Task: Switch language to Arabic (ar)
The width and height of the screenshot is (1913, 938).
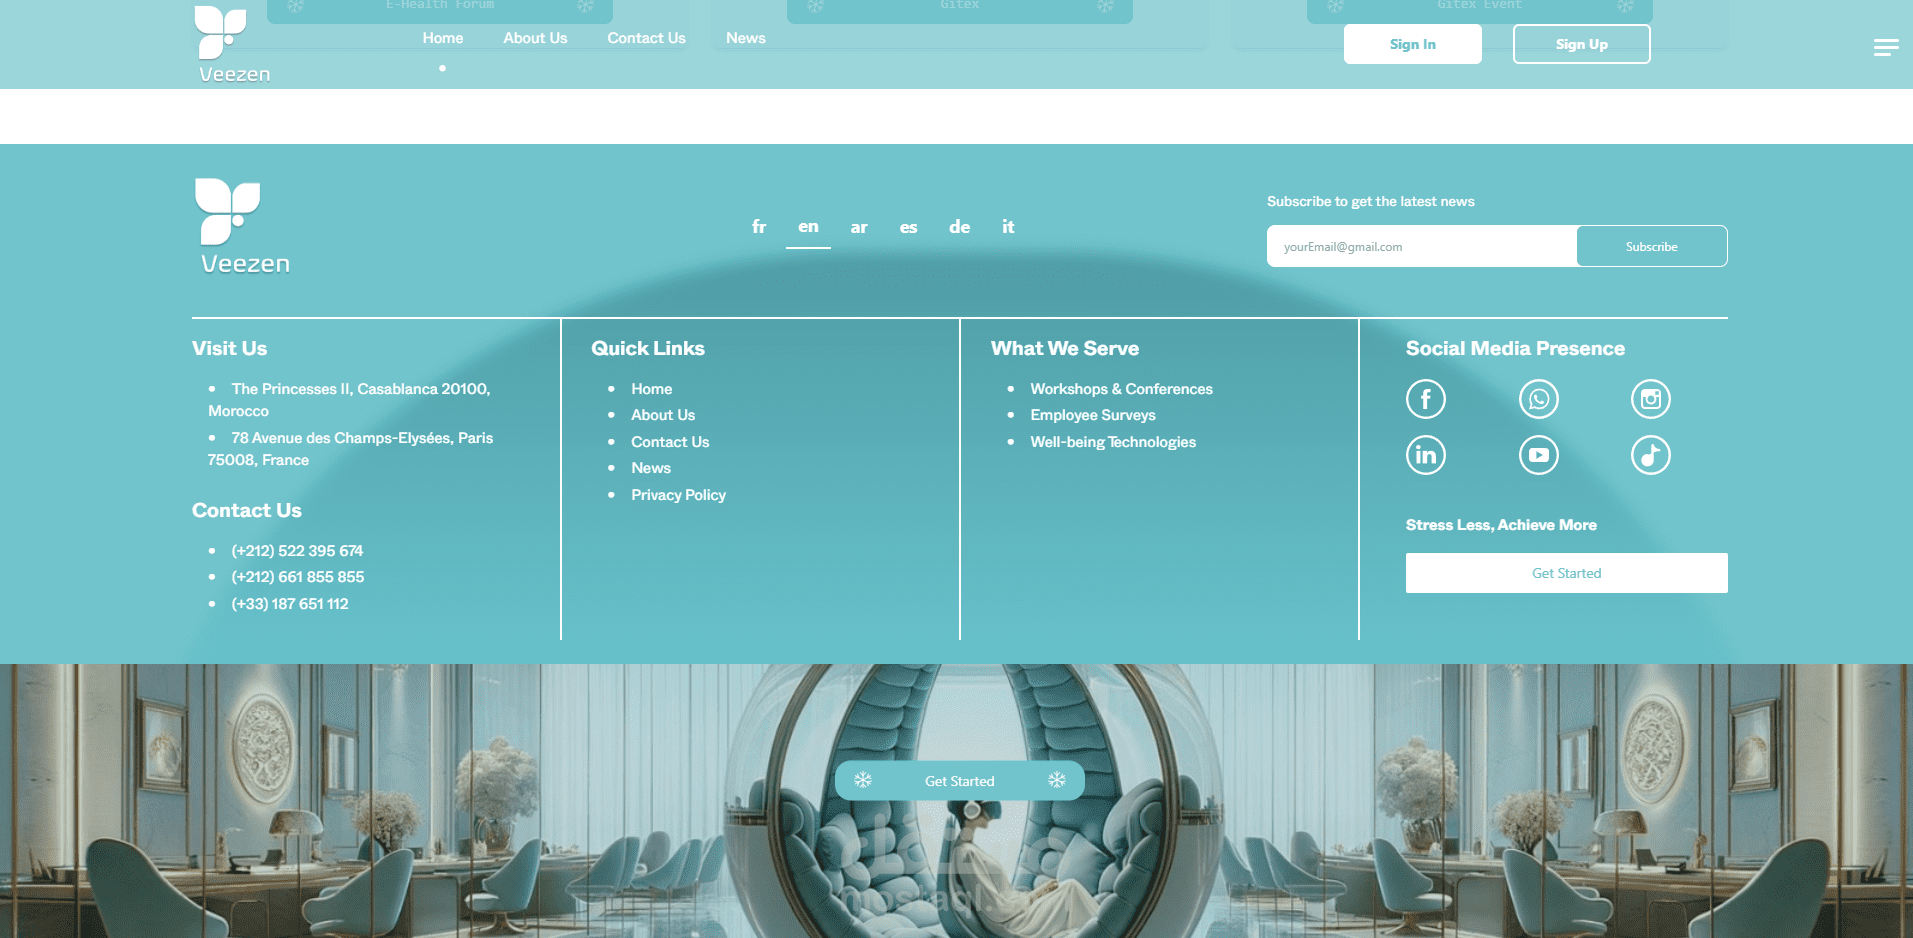Action: [859, 227]
